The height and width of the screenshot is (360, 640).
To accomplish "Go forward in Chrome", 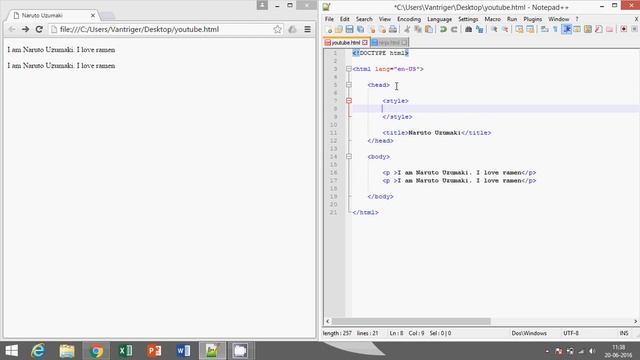I will (25, 29).
